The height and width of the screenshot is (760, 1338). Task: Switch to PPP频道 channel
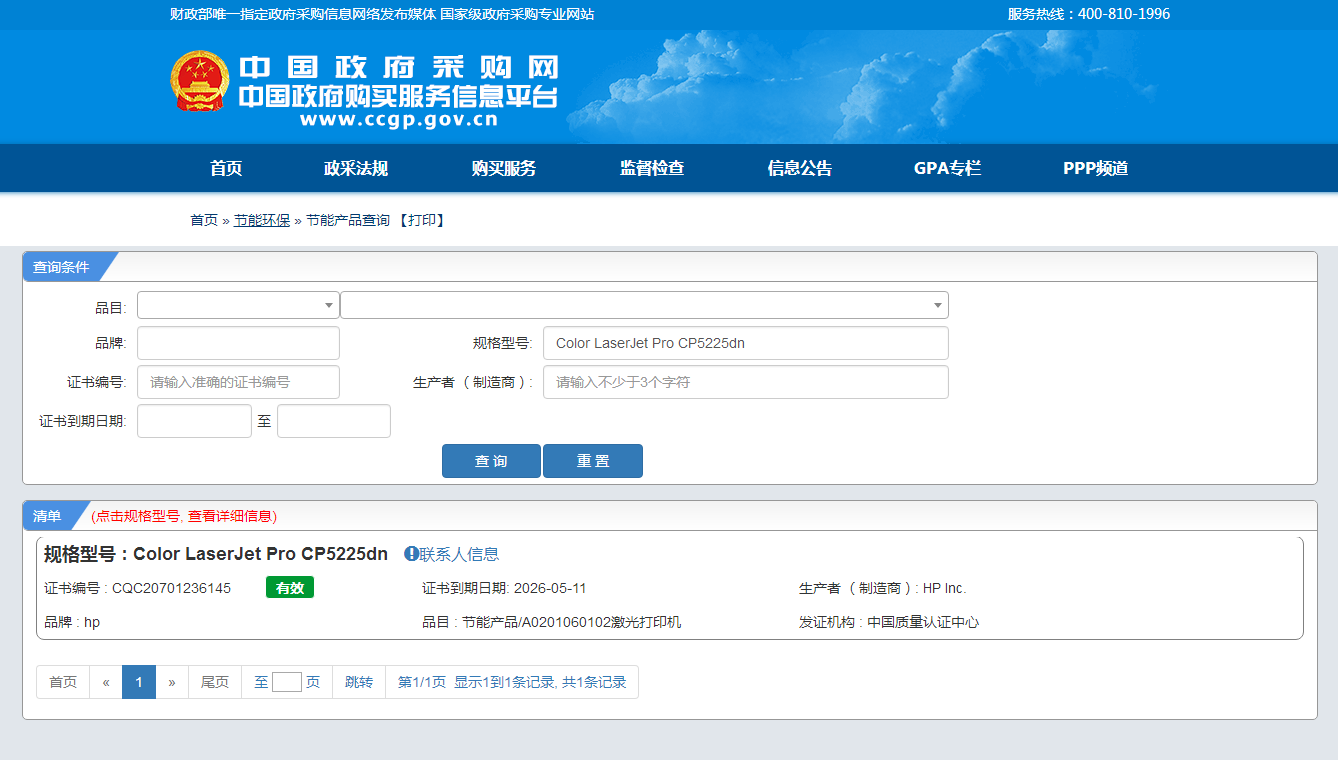click(1095, 168)
